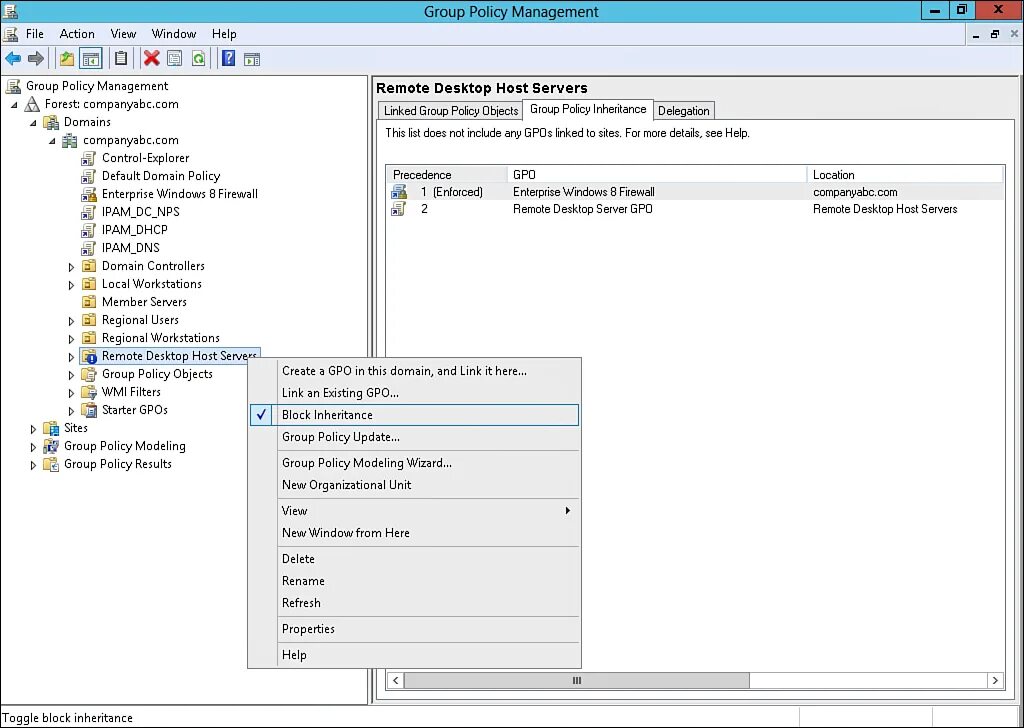Screen dimensions: 1024x728
Task: Switch to the Delegation tab
Action: [x=683, y=110]
